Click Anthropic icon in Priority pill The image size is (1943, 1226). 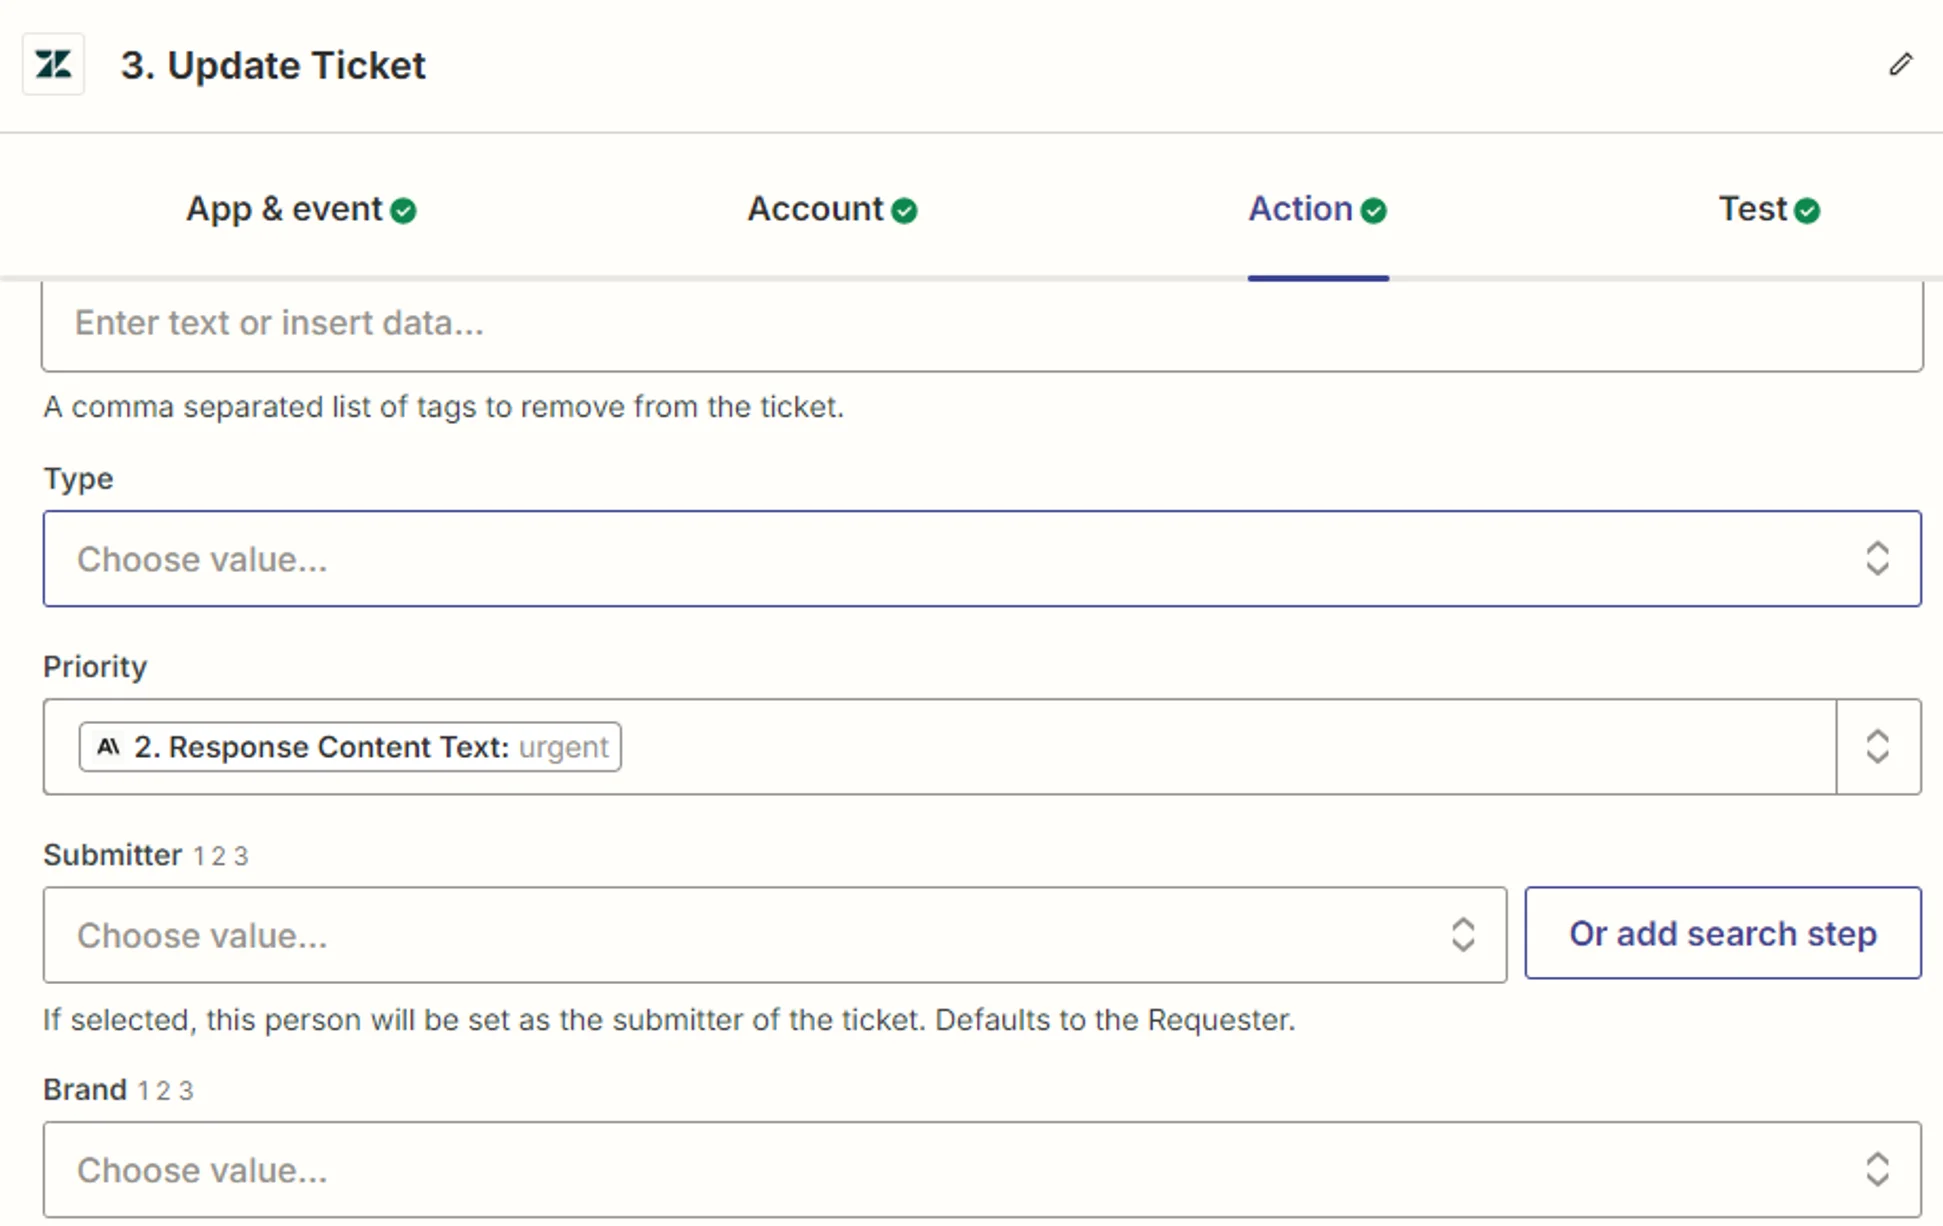coord(108,747)
